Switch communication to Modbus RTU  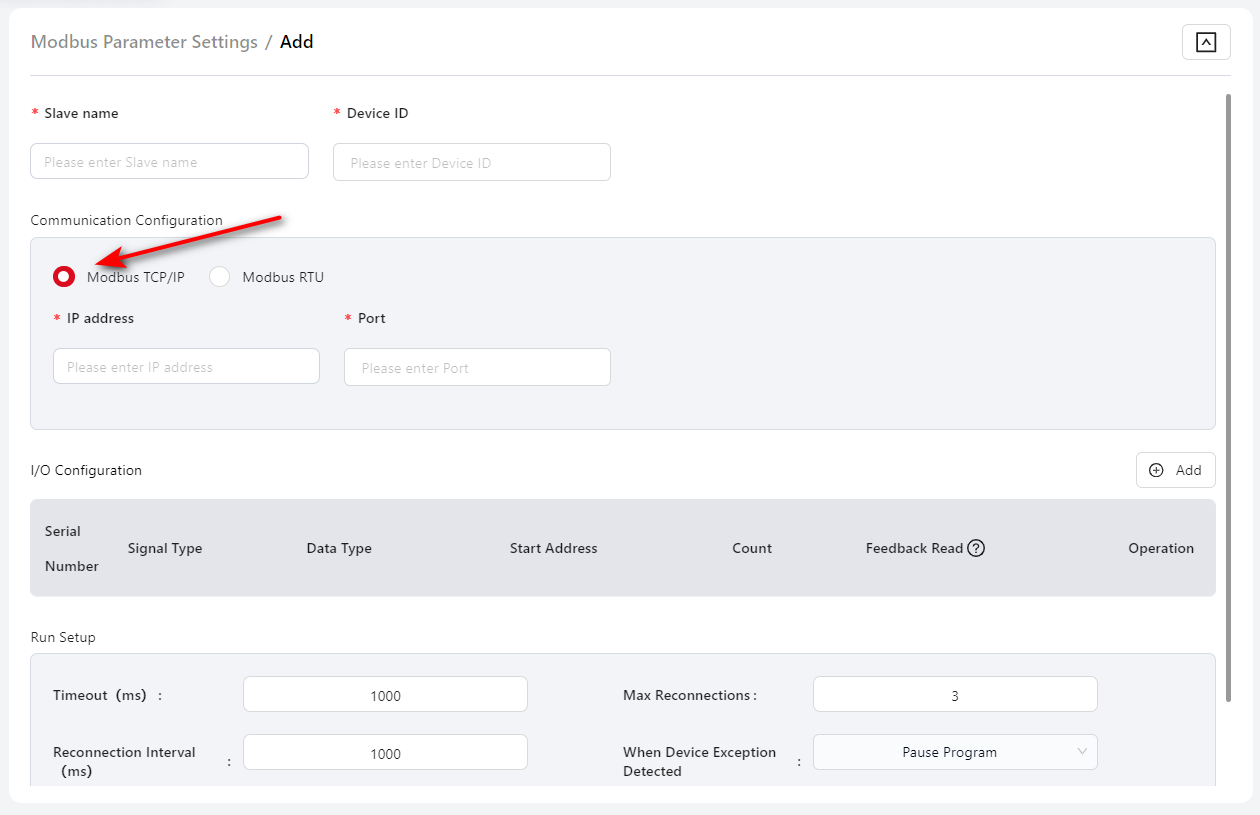(220, 277)
